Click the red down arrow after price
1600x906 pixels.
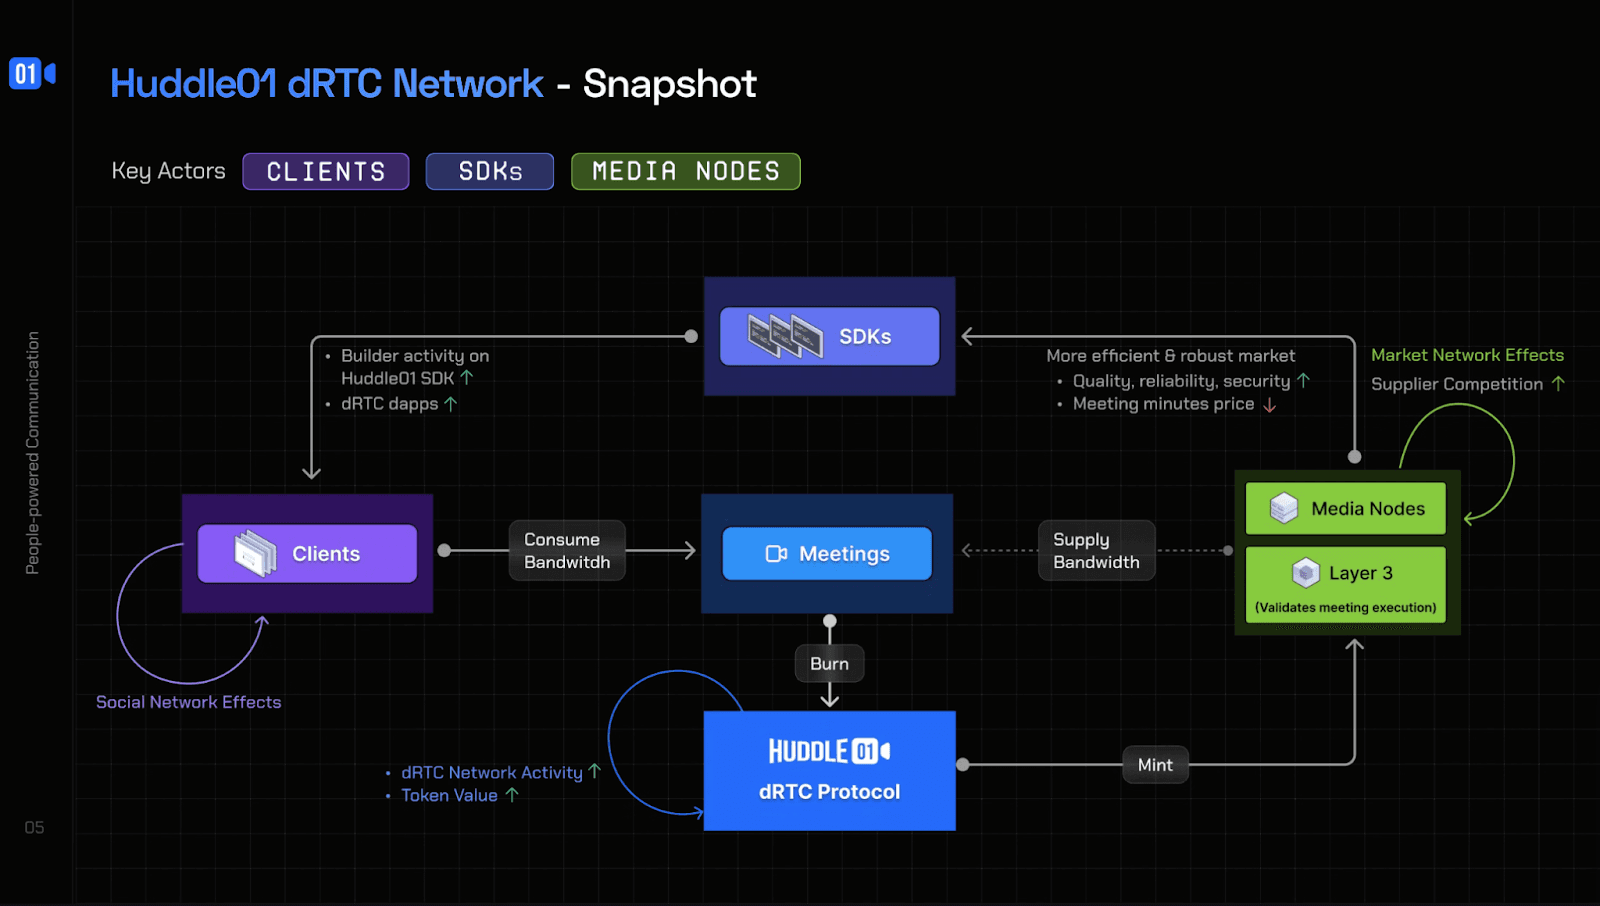(1270, 405)
